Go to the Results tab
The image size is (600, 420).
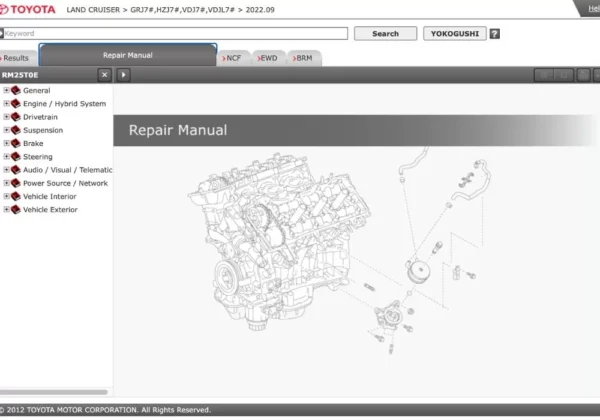(x=17, y=59)
